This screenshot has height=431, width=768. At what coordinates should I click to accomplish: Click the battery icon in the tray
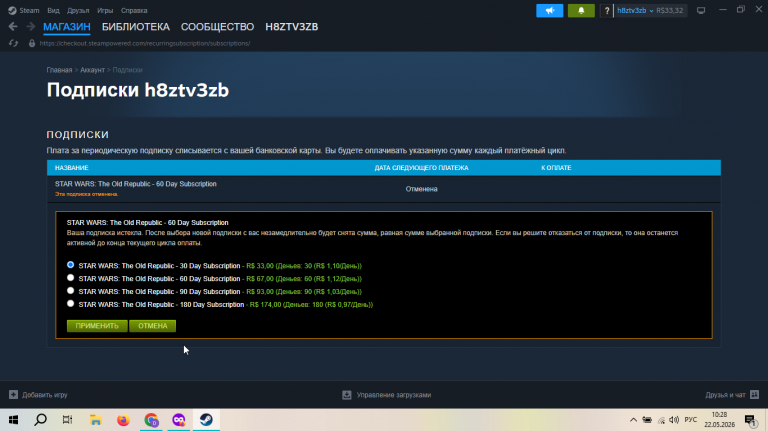(647, 420)
